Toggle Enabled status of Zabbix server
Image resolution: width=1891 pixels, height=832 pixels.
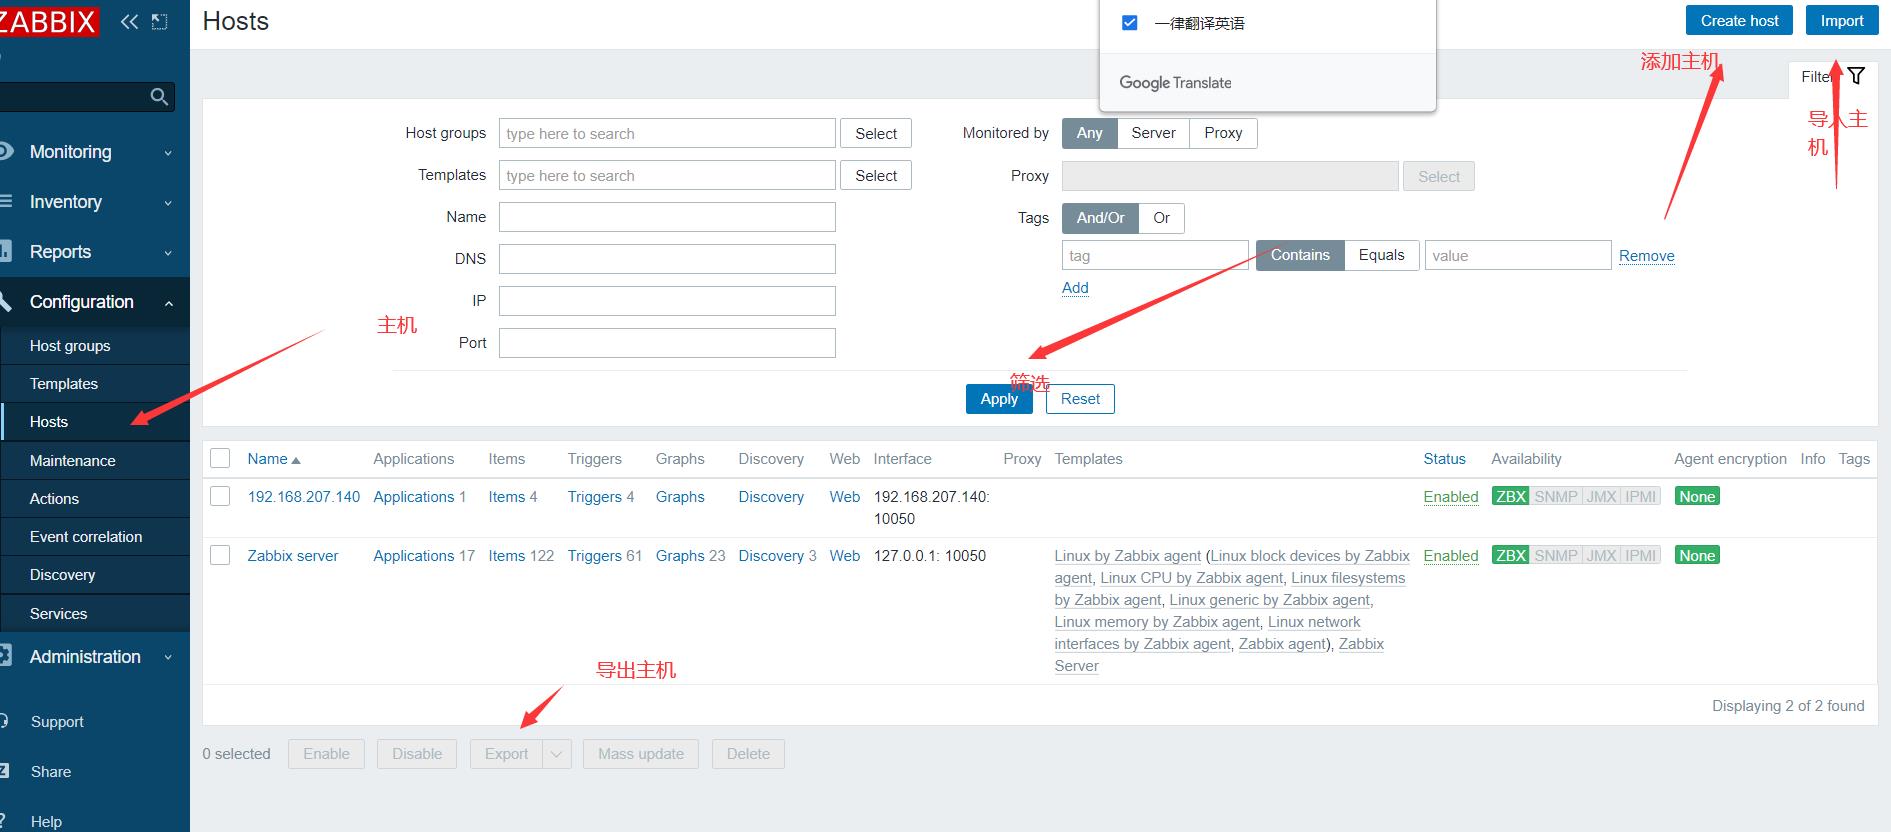1451,556
